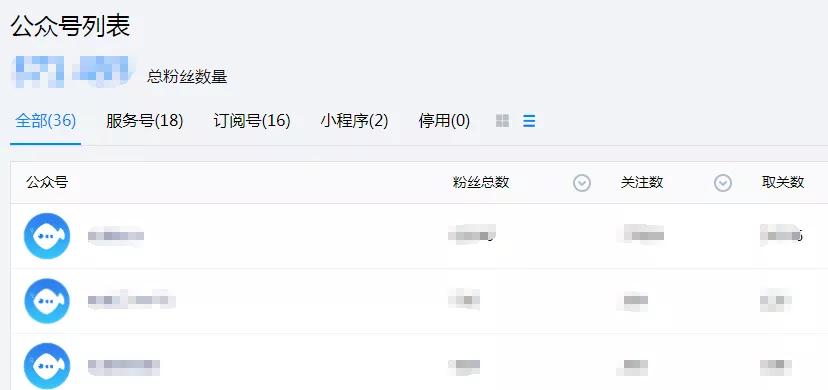Click the 粉丝总数 column header
This screenshot has width=828, height=390.
(x=481, y=183)
